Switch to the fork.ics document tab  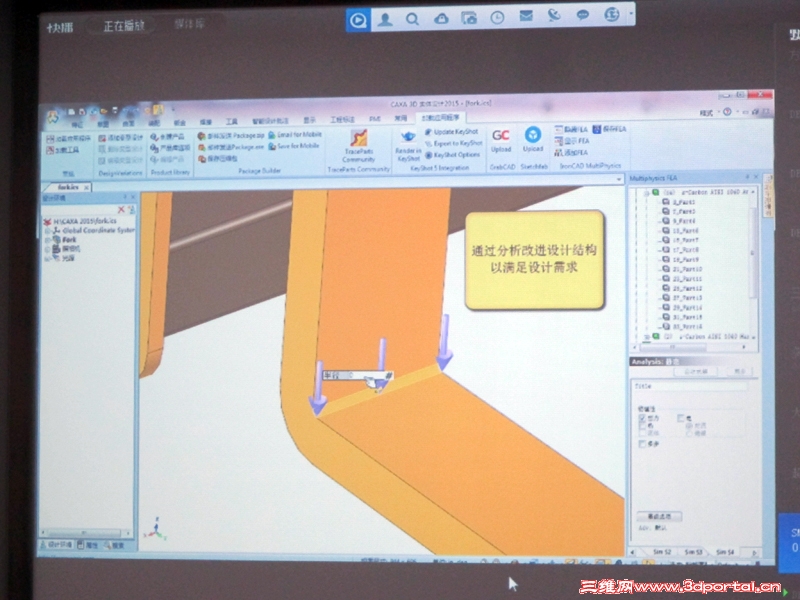click(x=68, y=187)
